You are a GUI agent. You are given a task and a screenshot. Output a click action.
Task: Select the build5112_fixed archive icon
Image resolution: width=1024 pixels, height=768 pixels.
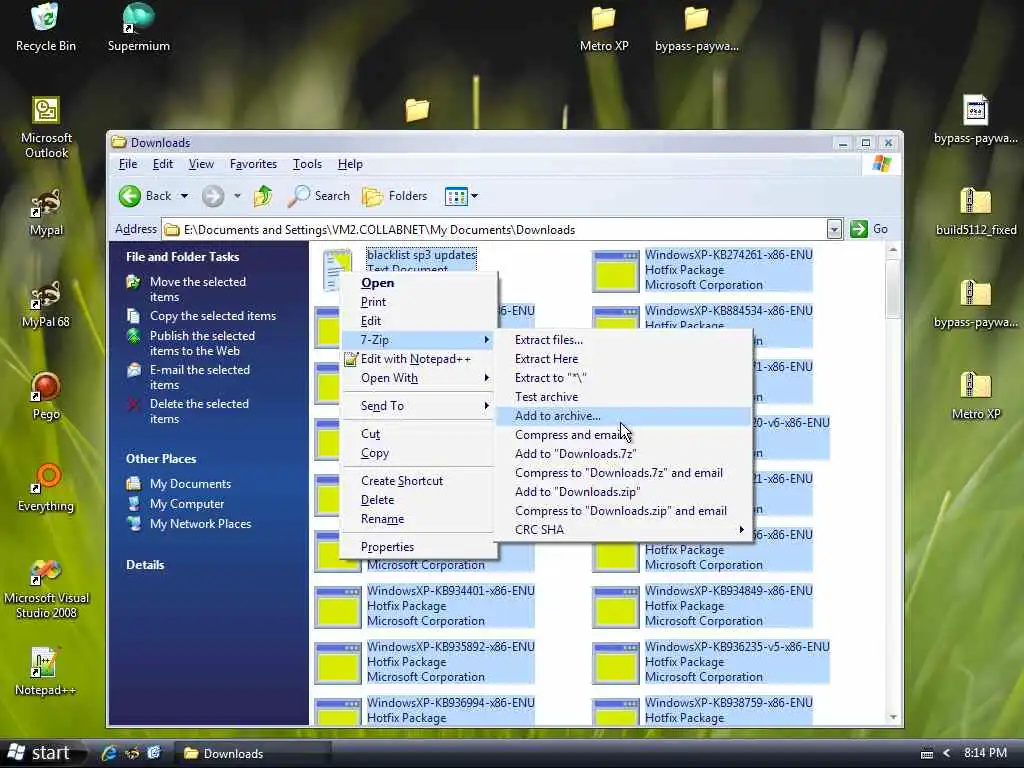tap(976, 212)
